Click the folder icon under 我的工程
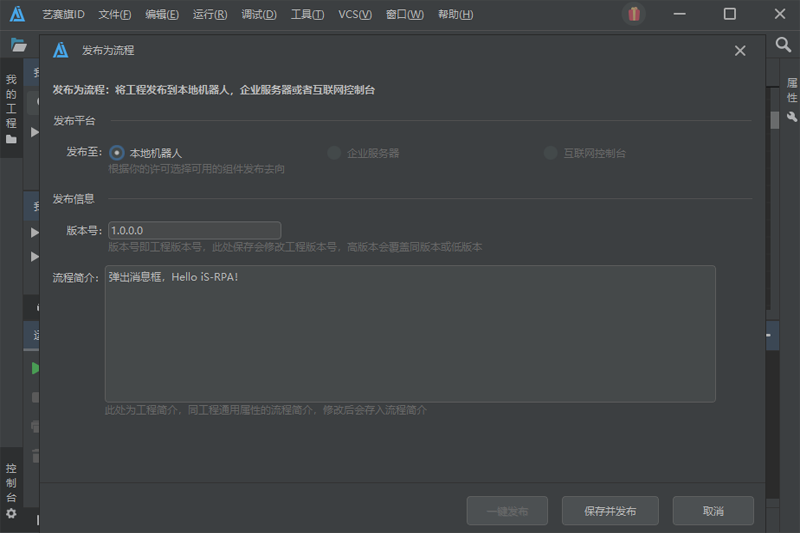 pos(11,139)
